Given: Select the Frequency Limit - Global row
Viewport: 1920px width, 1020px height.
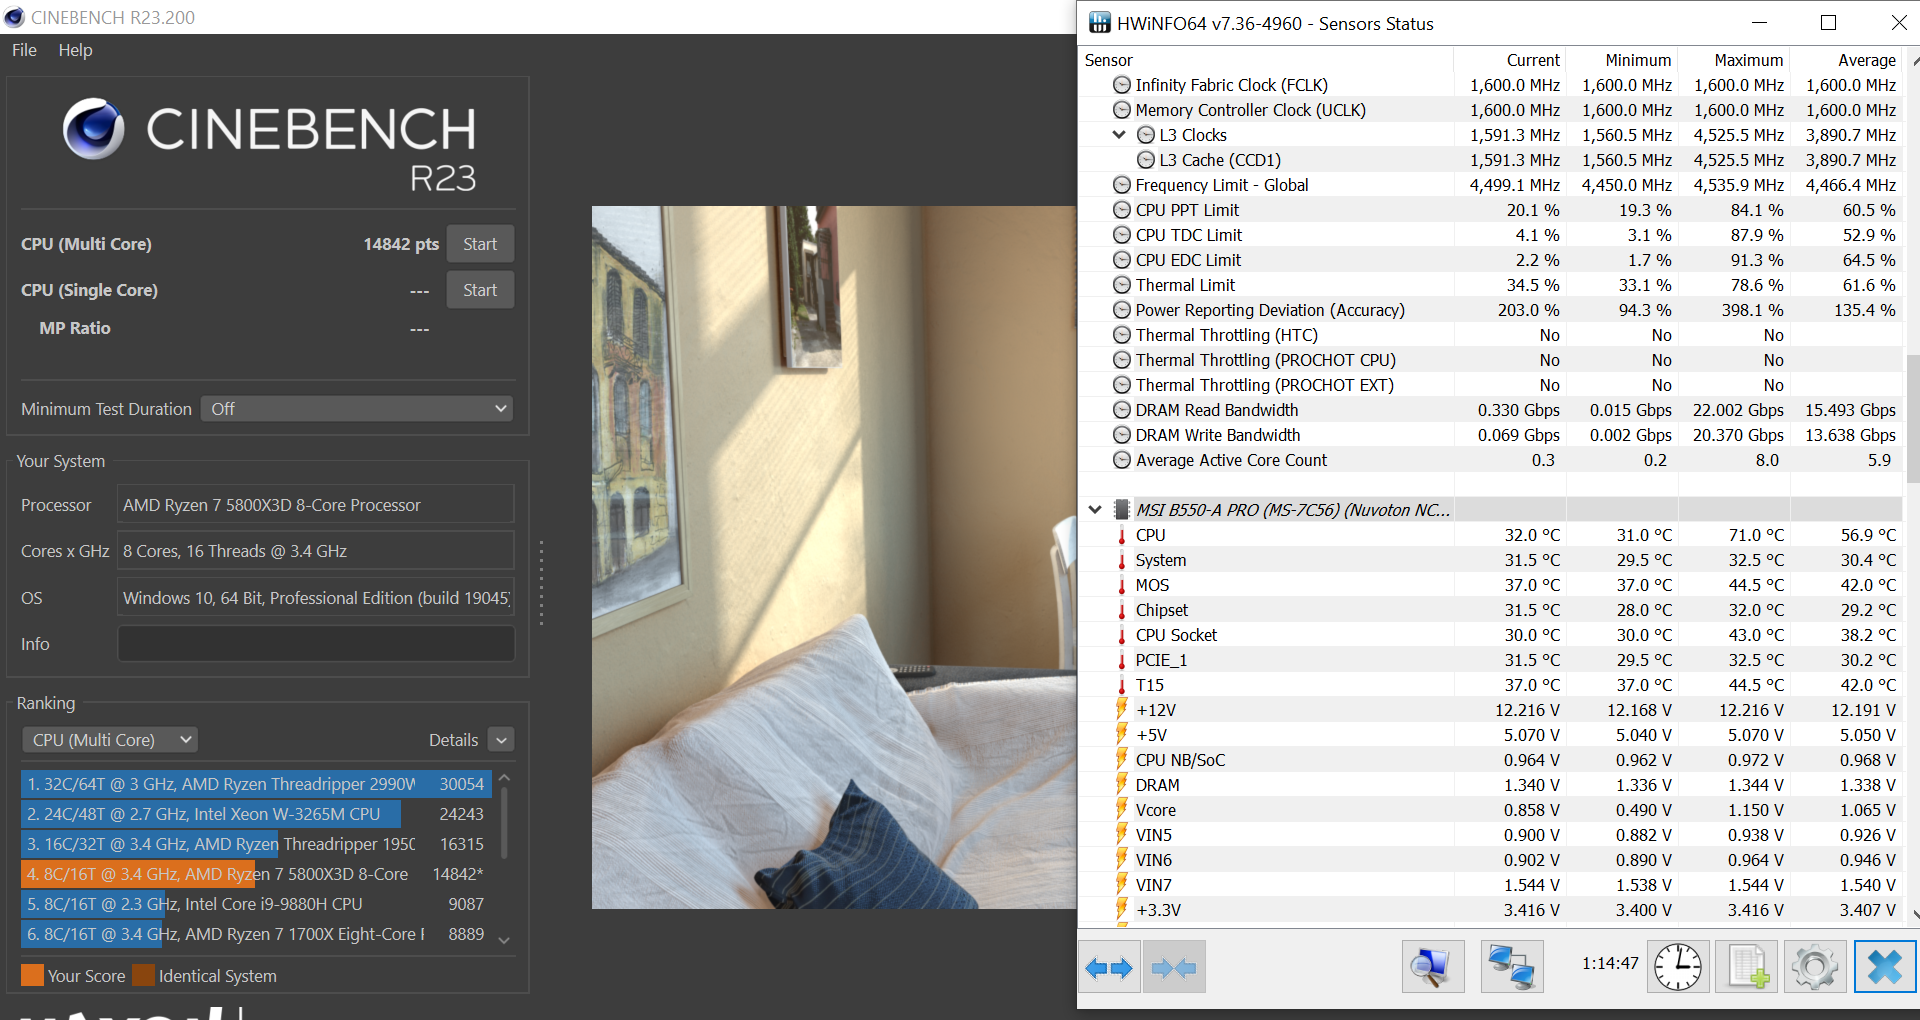Looking at the screenshot, I should click(x=1490, y=185).
